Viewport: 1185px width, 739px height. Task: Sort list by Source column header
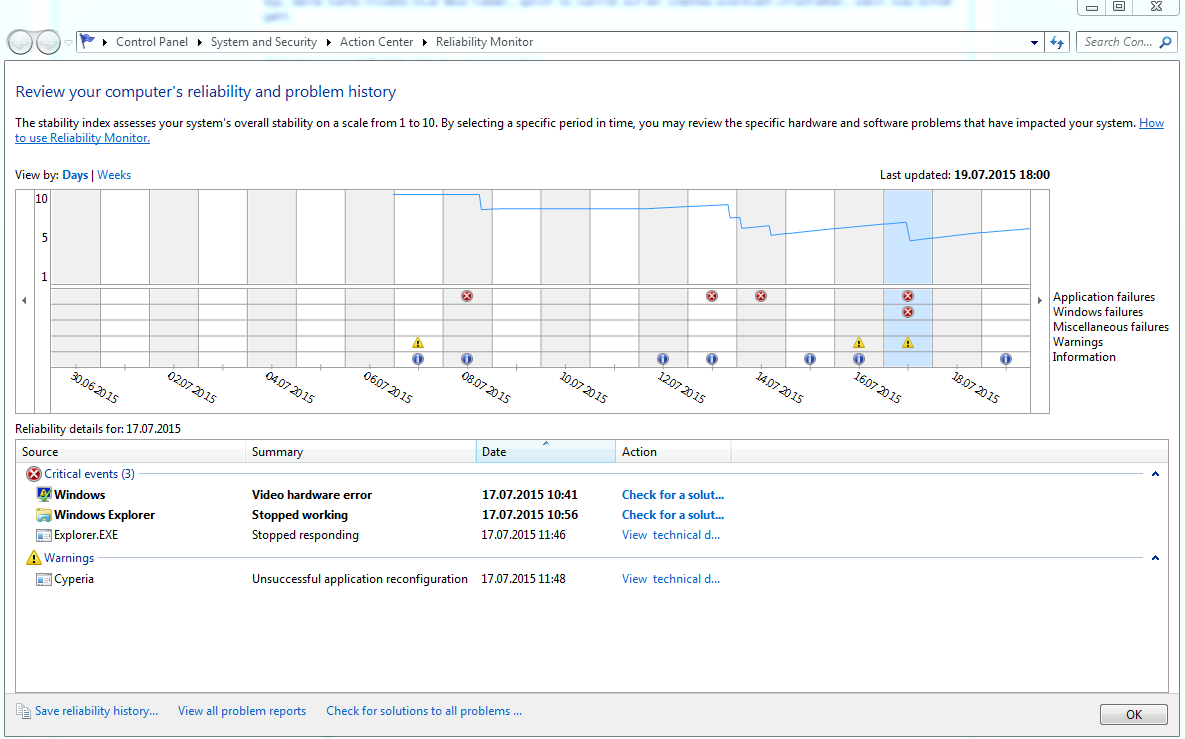point(131,452)
